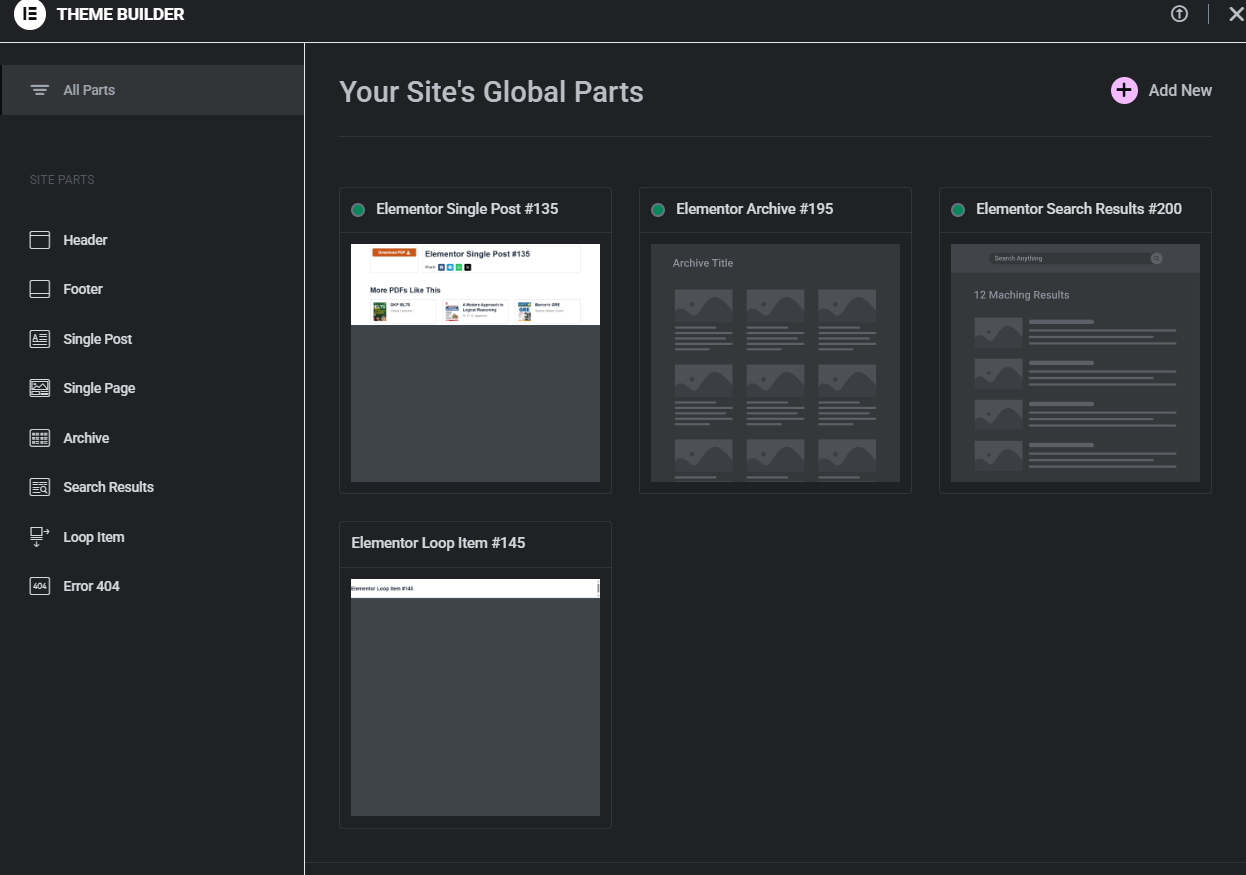The width and height of the screenshot is (1246, 875).
Task: Click the All Parts filter icon
Action: tap(40, 90)
